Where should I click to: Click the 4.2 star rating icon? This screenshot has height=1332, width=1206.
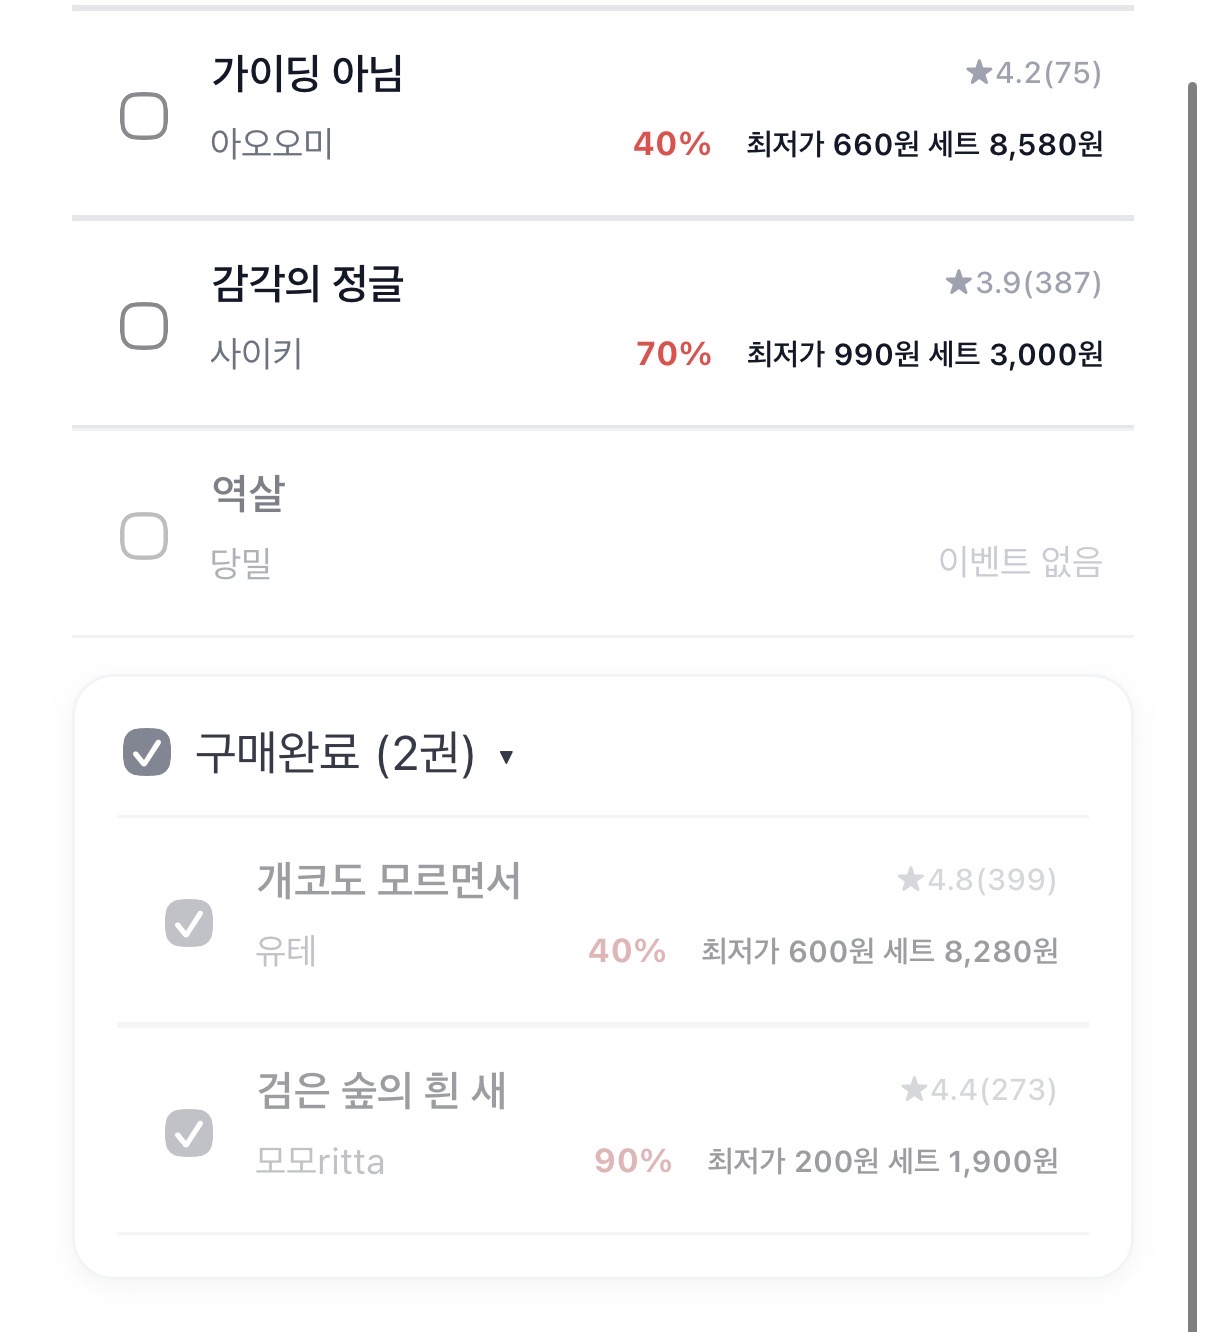tap(979, 72)
